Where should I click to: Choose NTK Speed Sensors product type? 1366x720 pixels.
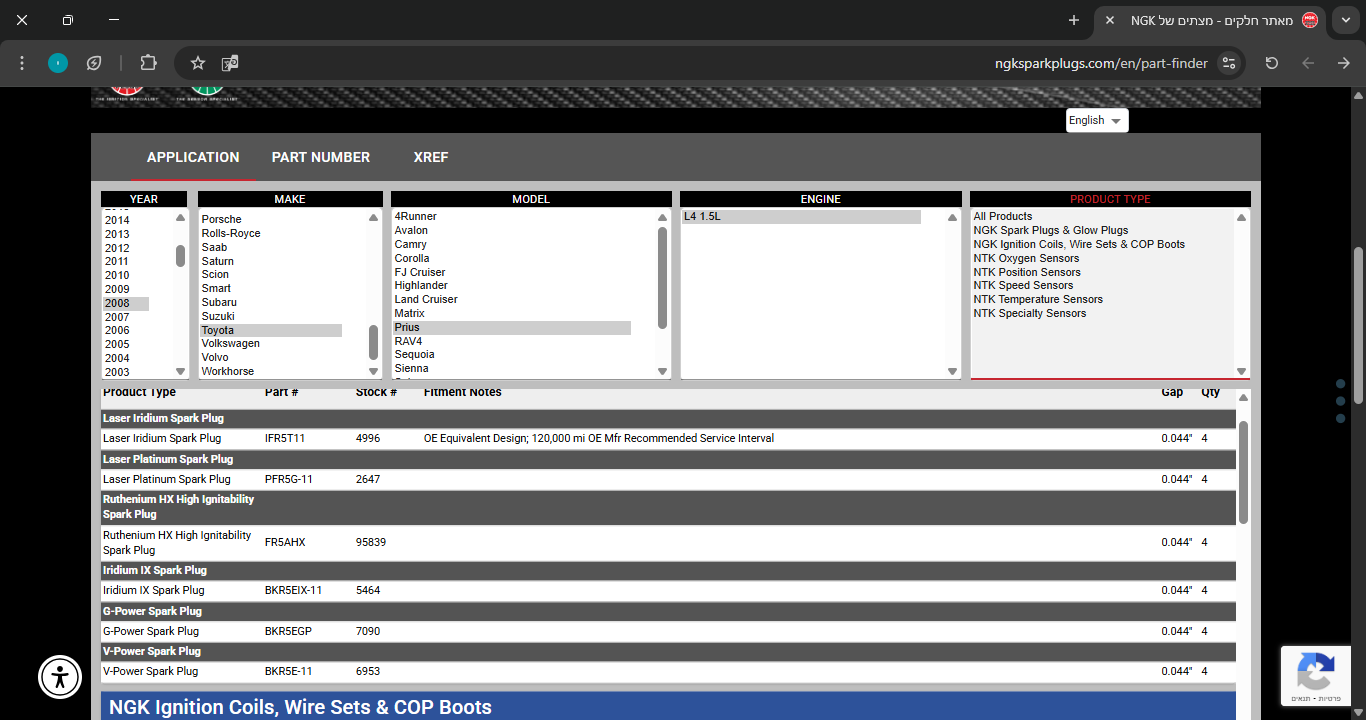pos(1022,285)
